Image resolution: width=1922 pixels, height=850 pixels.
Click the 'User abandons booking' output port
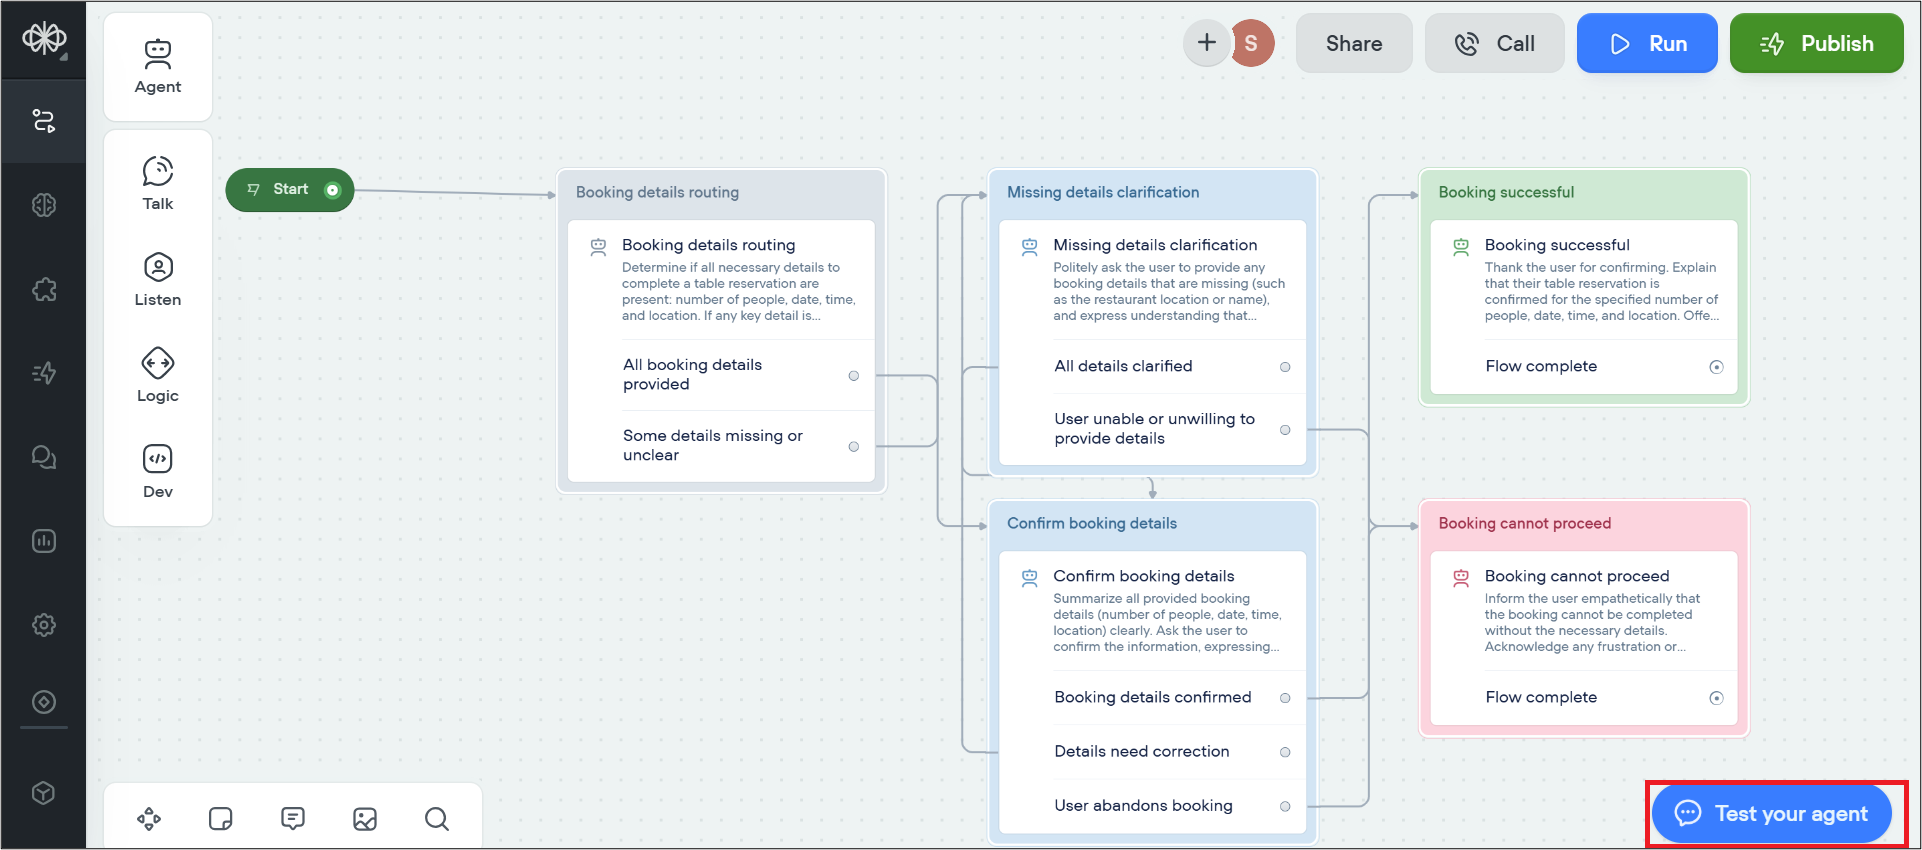click(x=1285, y=806)
